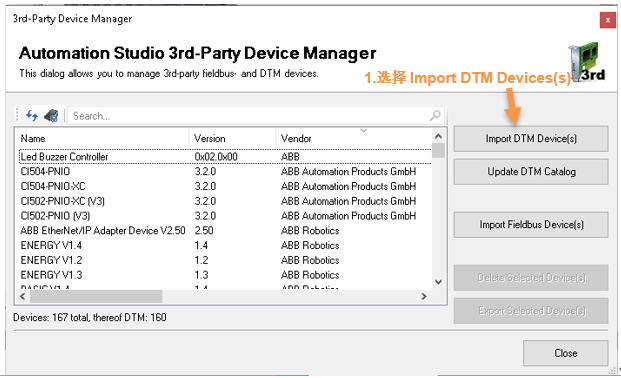This screenshot has width=621, height=378.
Task: Select Led Buzzer Controller row
Action: (225, 157)
